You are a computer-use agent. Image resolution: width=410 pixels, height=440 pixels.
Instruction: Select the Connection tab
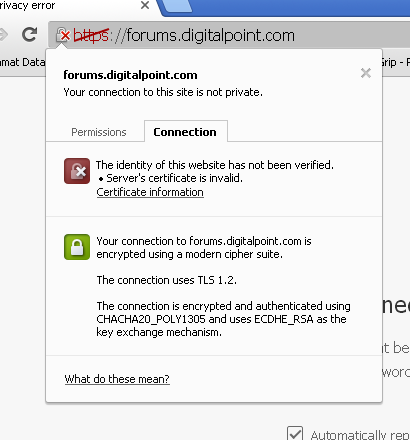coord(186,131)
